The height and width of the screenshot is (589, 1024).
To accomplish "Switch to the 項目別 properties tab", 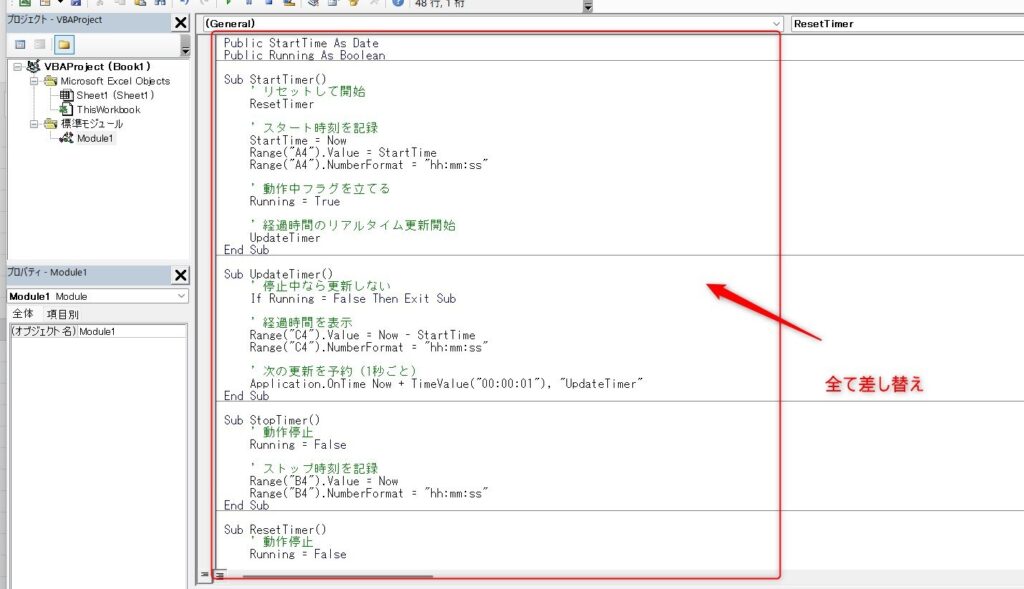I will pyautogui.click(x=63, y=314).
